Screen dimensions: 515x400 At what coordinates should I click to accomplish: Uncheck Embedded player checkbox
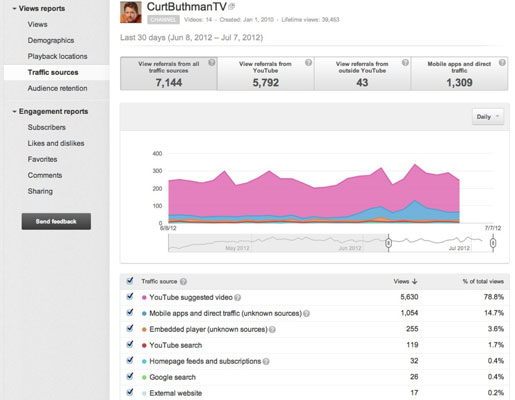click(130, 328)
